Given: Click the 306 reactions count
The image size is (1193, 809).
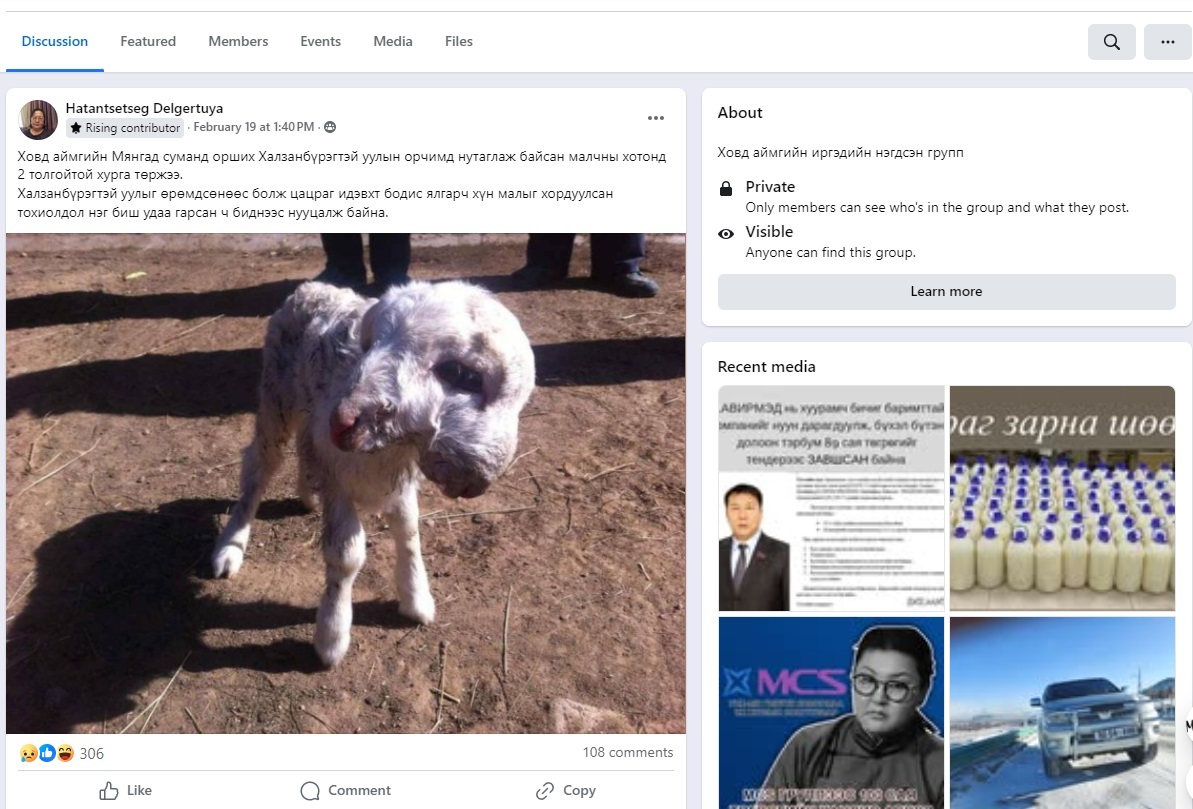Looking at the screenshot, I should pyautogui.click(x=91, y=753).
